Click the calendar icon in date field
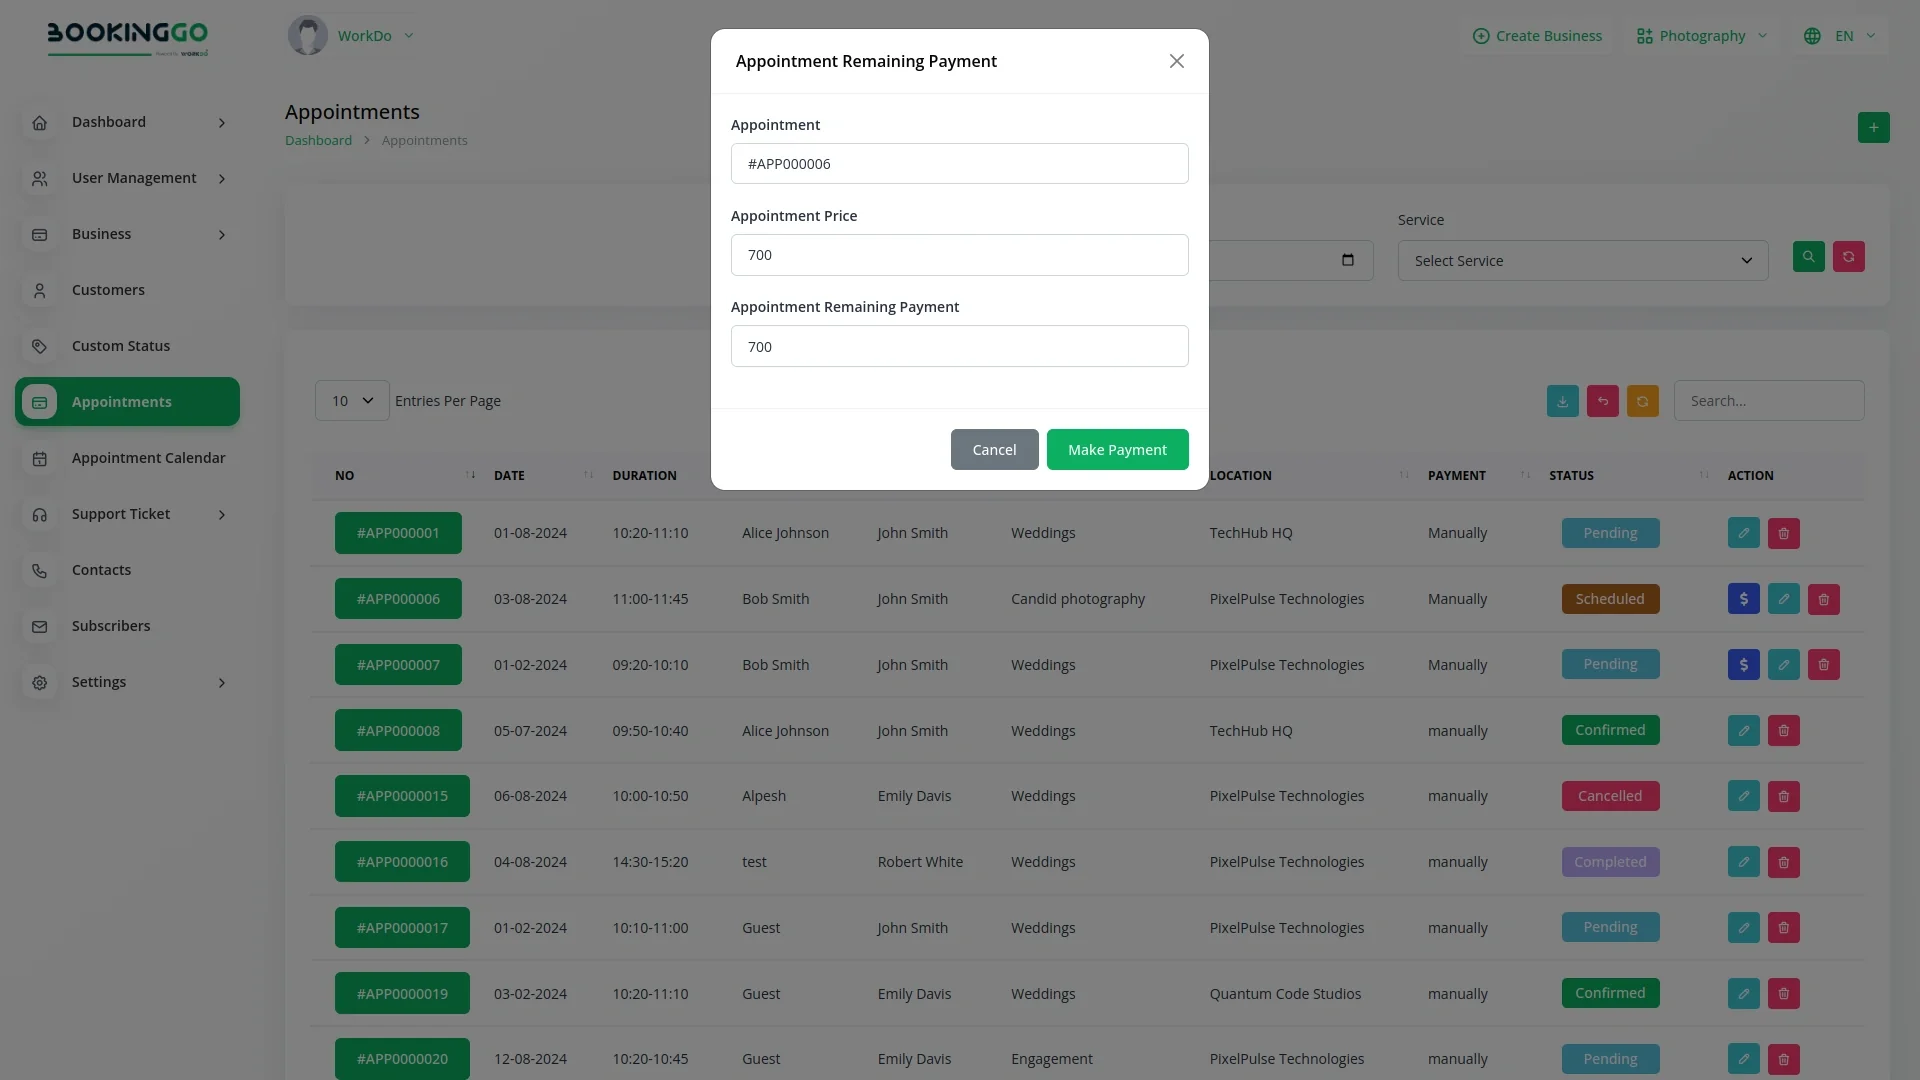This screenshot has width=1920, height=1080. [1347, 260]
